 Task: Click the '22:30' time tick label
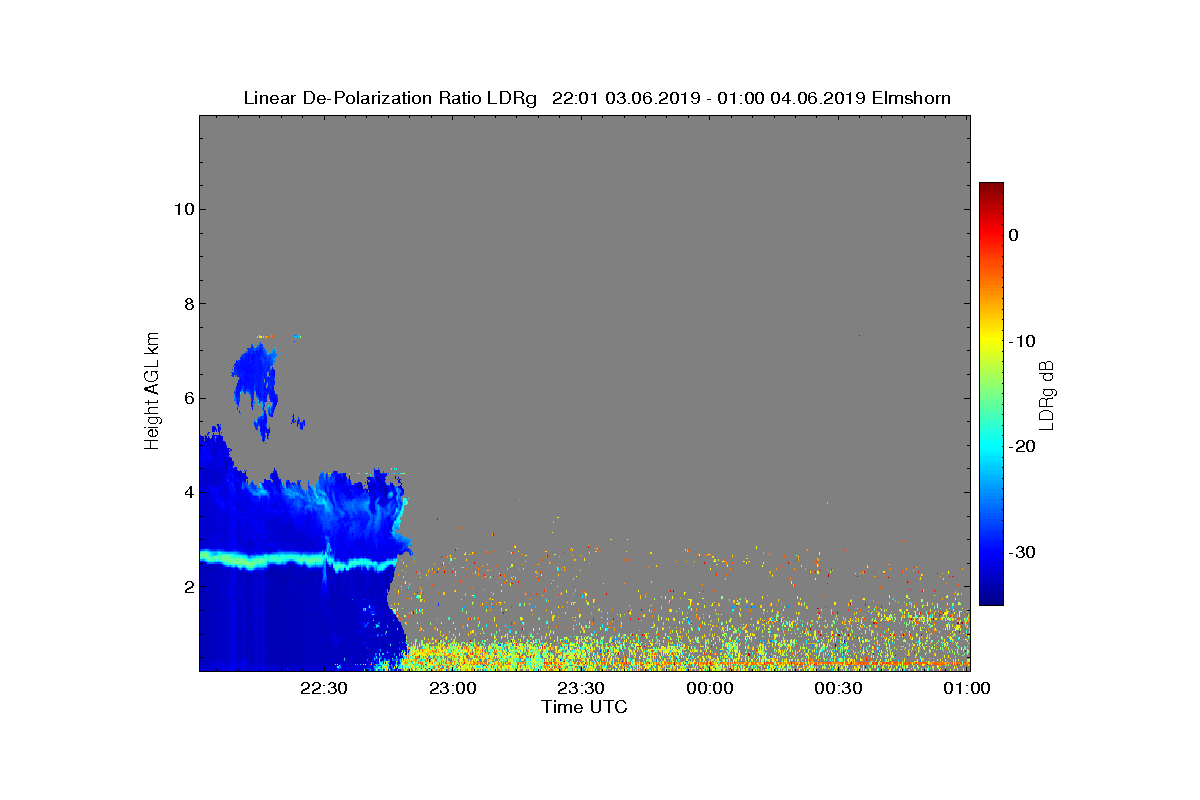324,688
